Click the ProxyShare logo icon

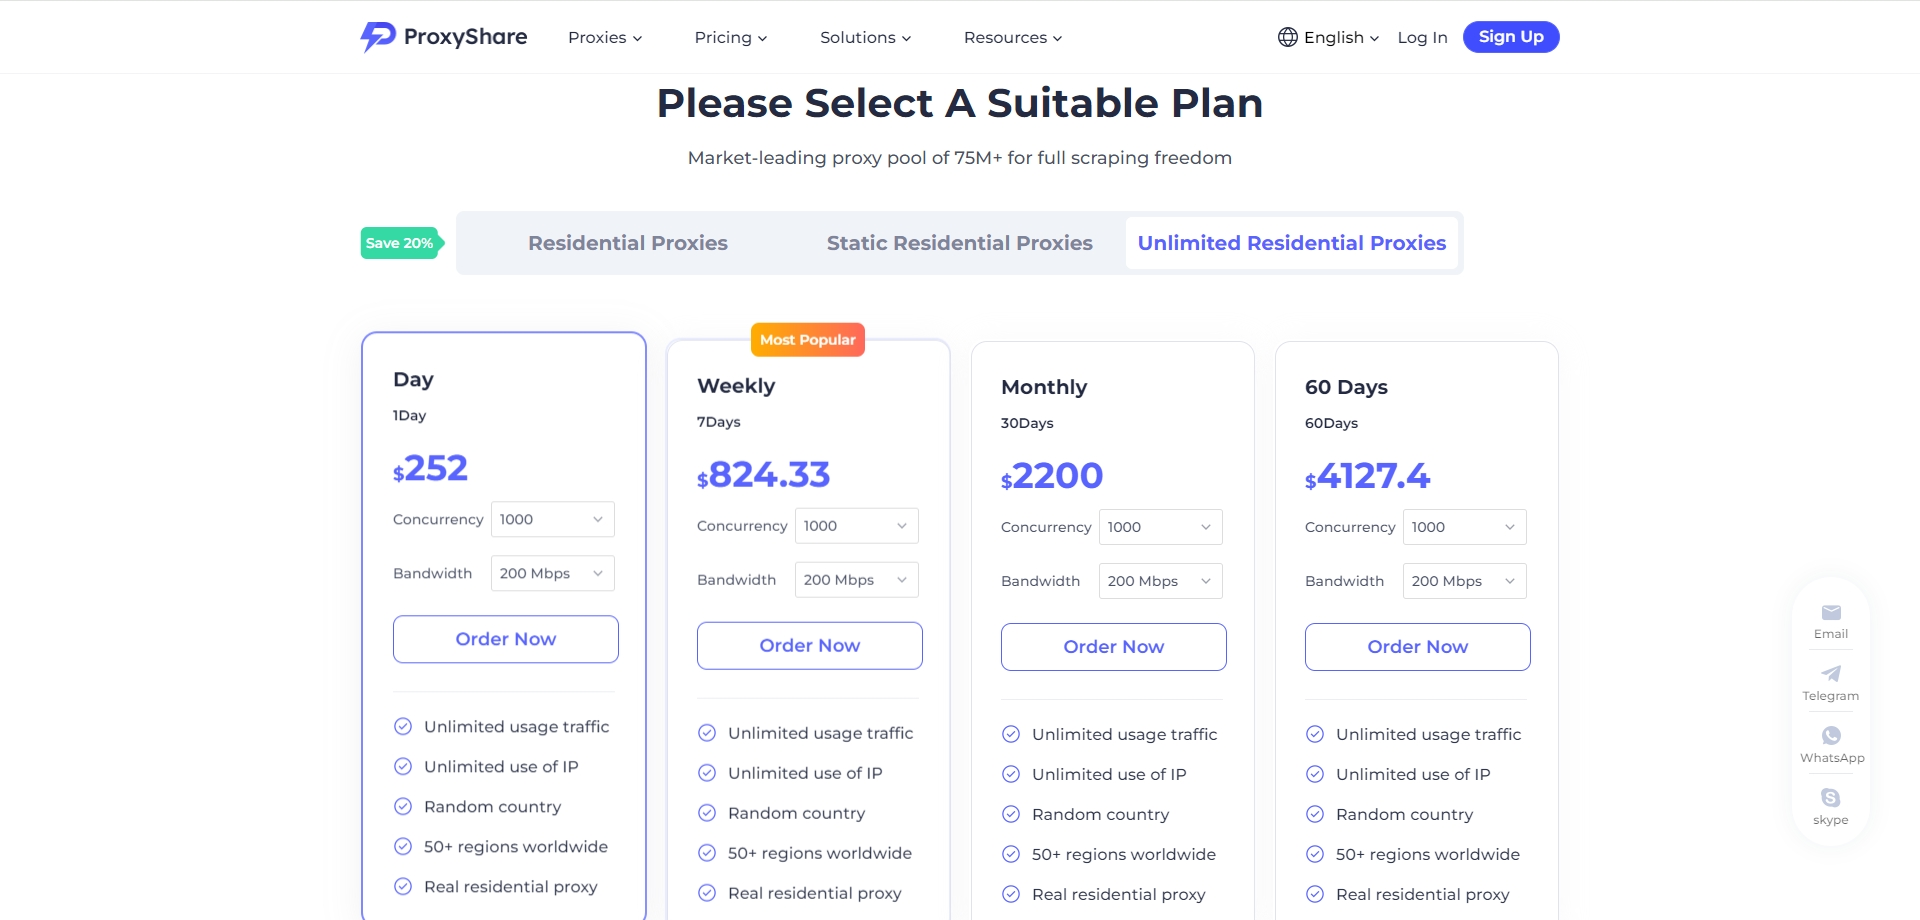click(x=378, y=37)
